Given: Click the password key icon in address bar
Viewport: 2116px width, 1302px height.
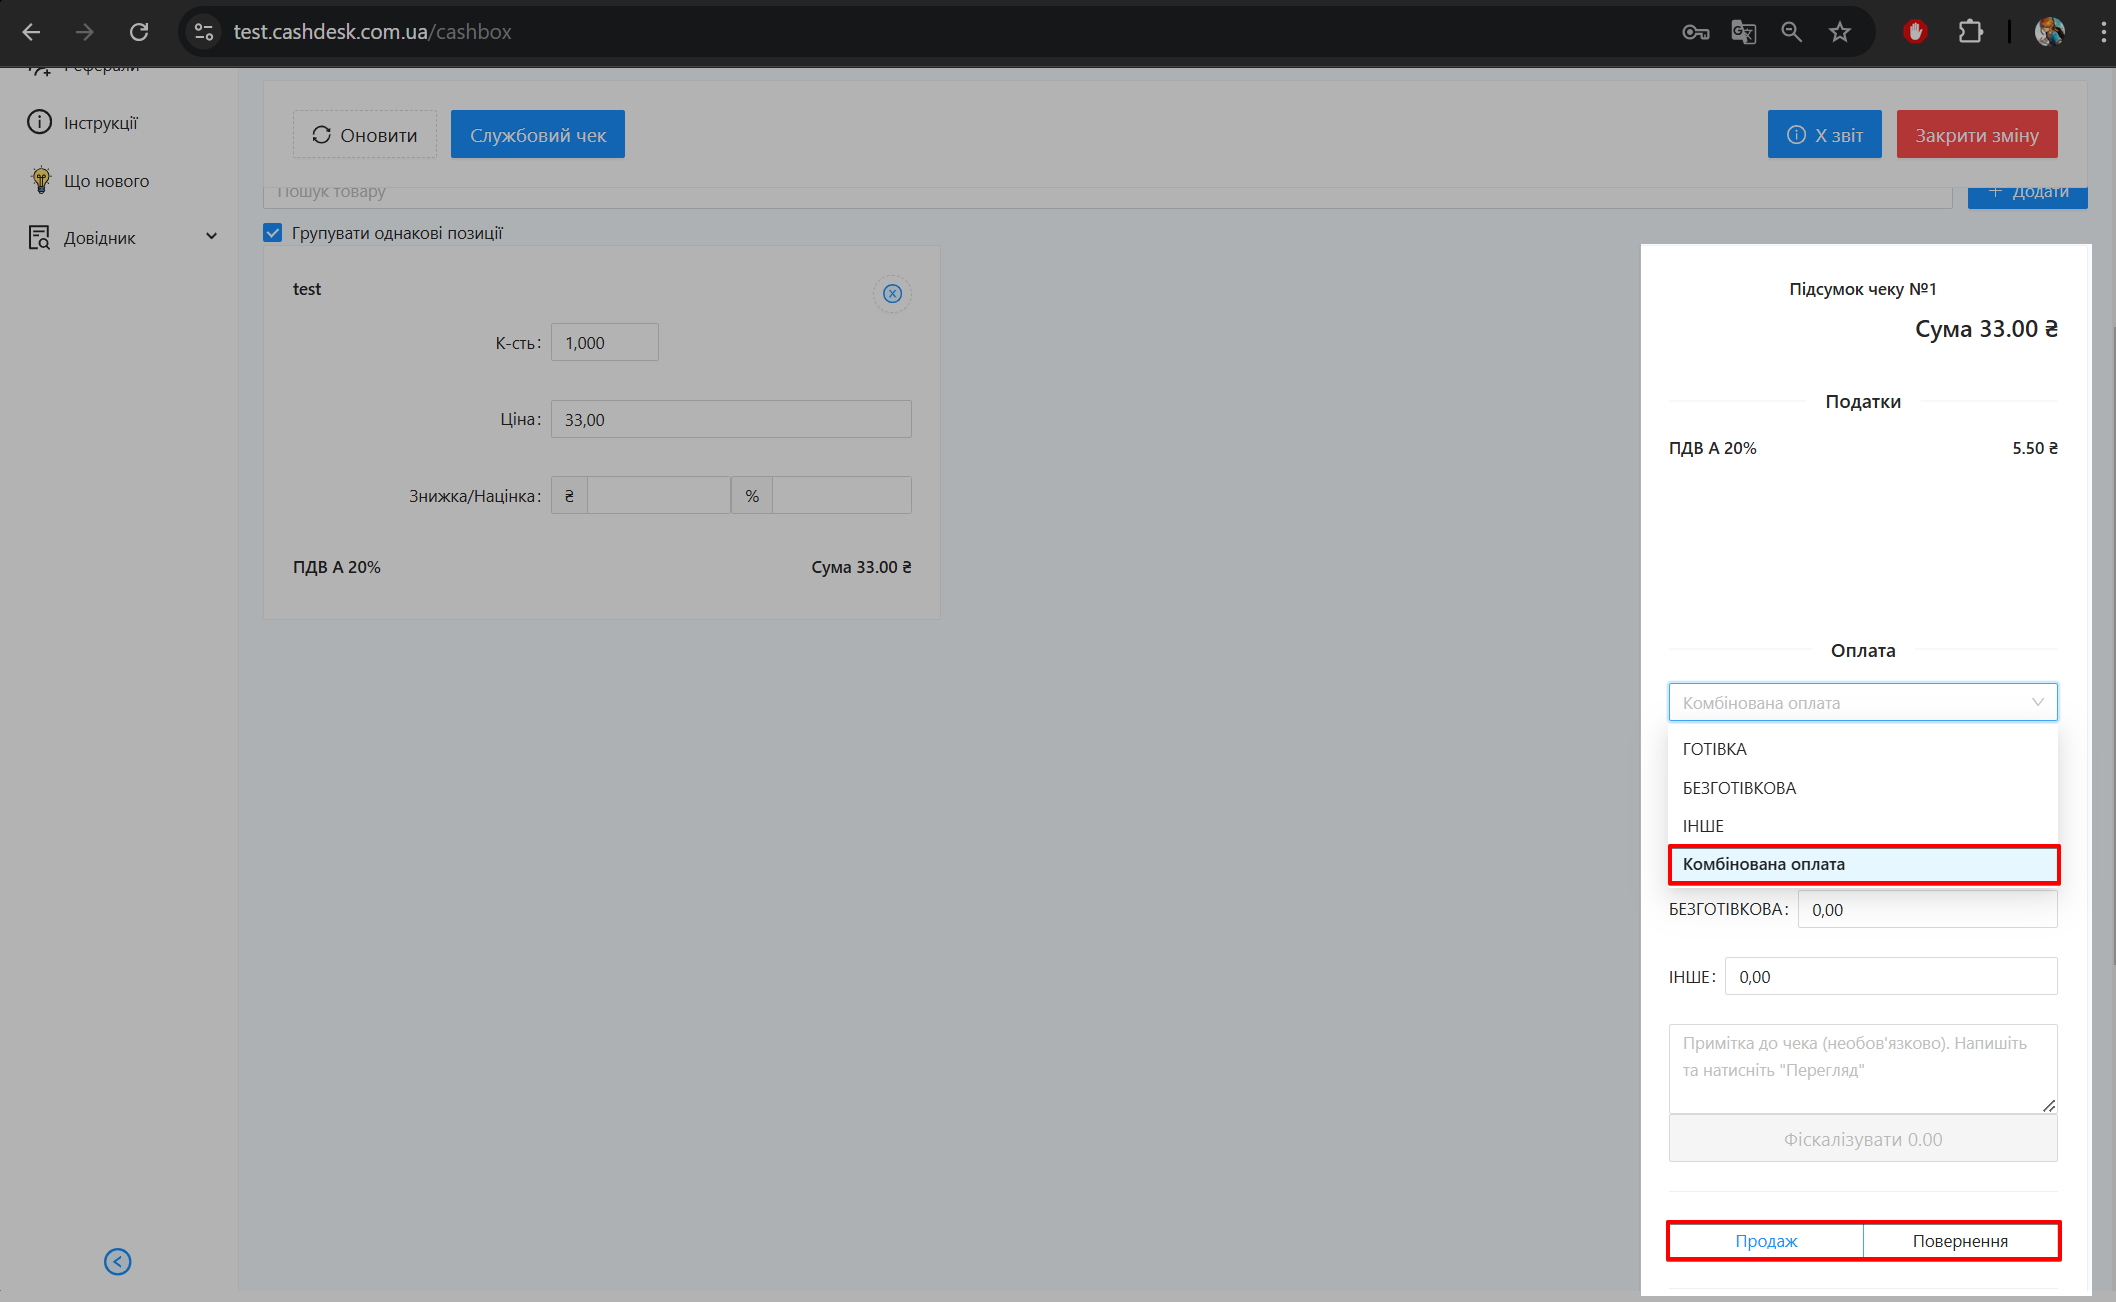Looking at the screenshot, I should [1695, 32].
